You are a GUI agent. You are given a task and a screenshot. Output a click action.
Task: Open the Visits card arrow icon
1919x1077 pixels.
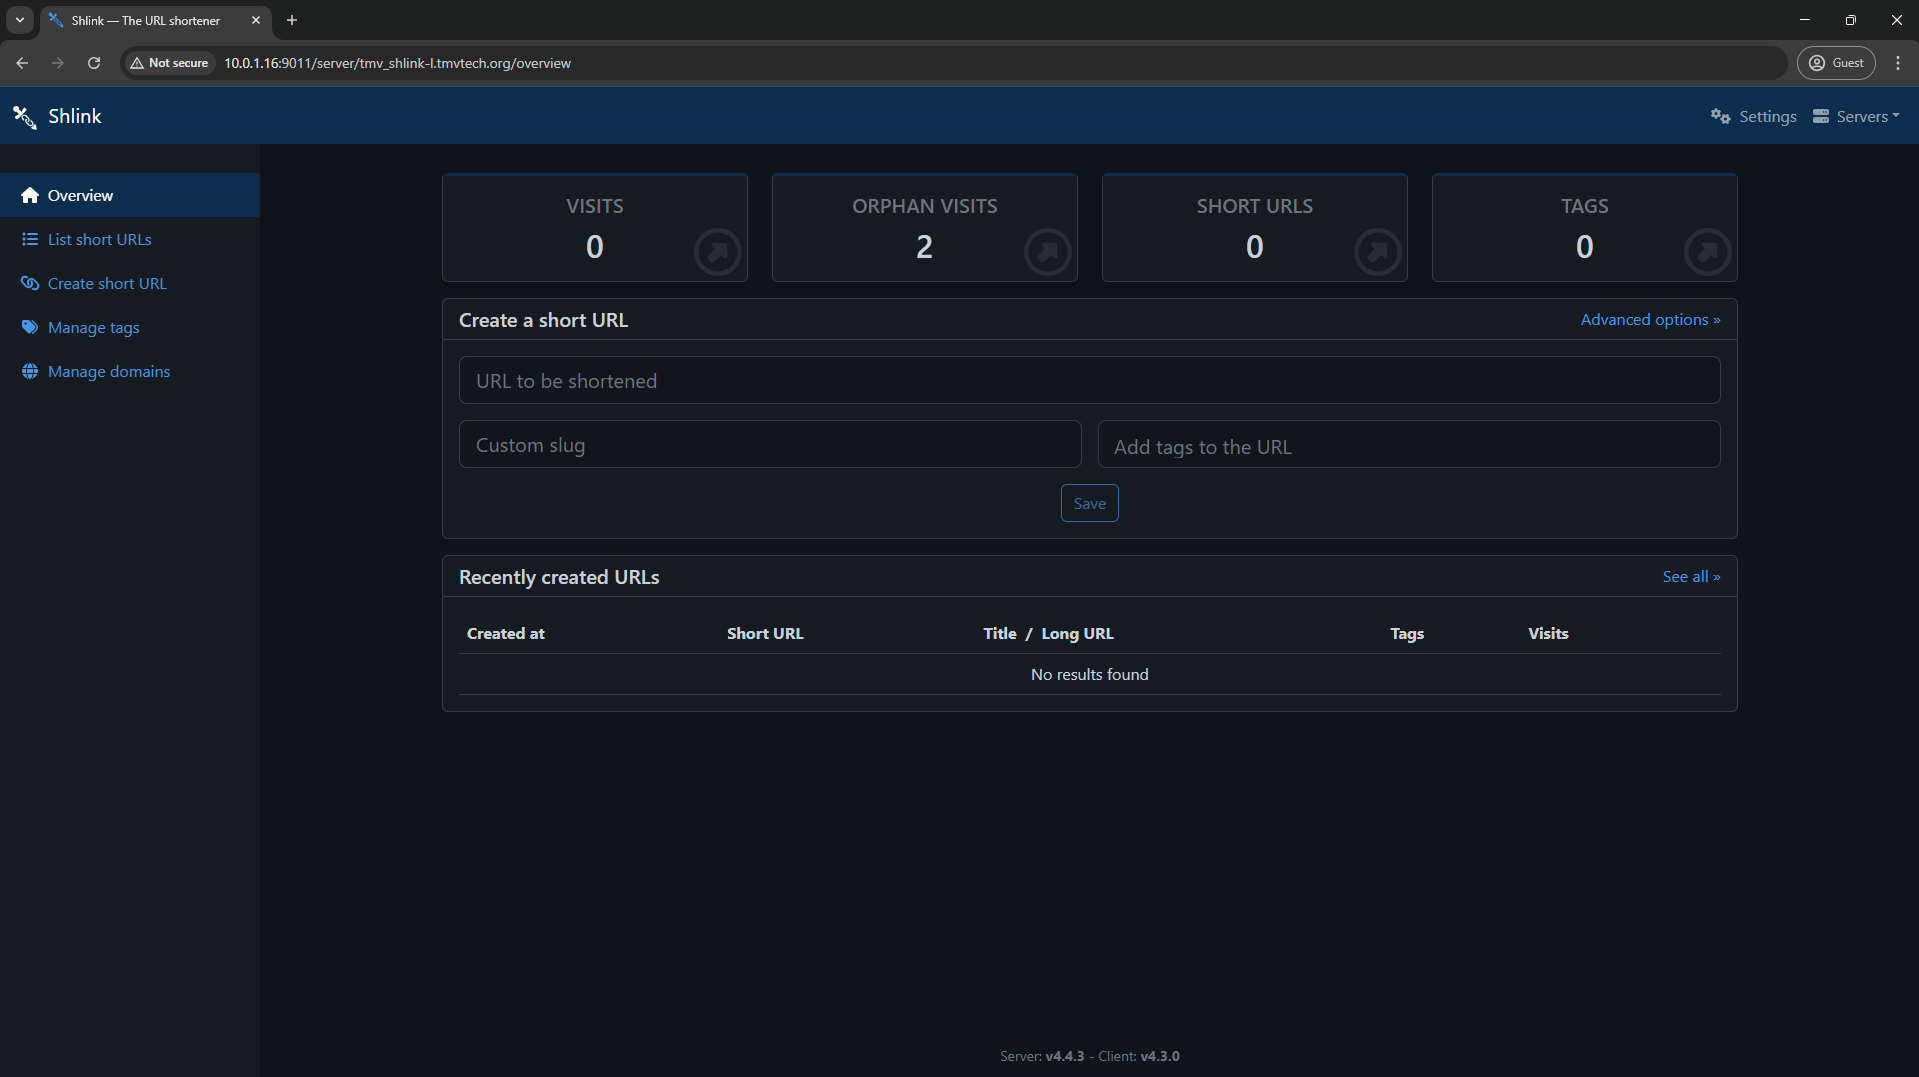(x=717, y=251)
